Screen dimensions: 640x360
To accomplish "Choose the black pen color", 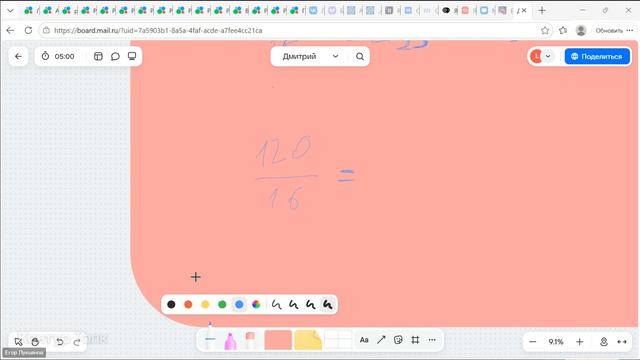I will [171, 304].
